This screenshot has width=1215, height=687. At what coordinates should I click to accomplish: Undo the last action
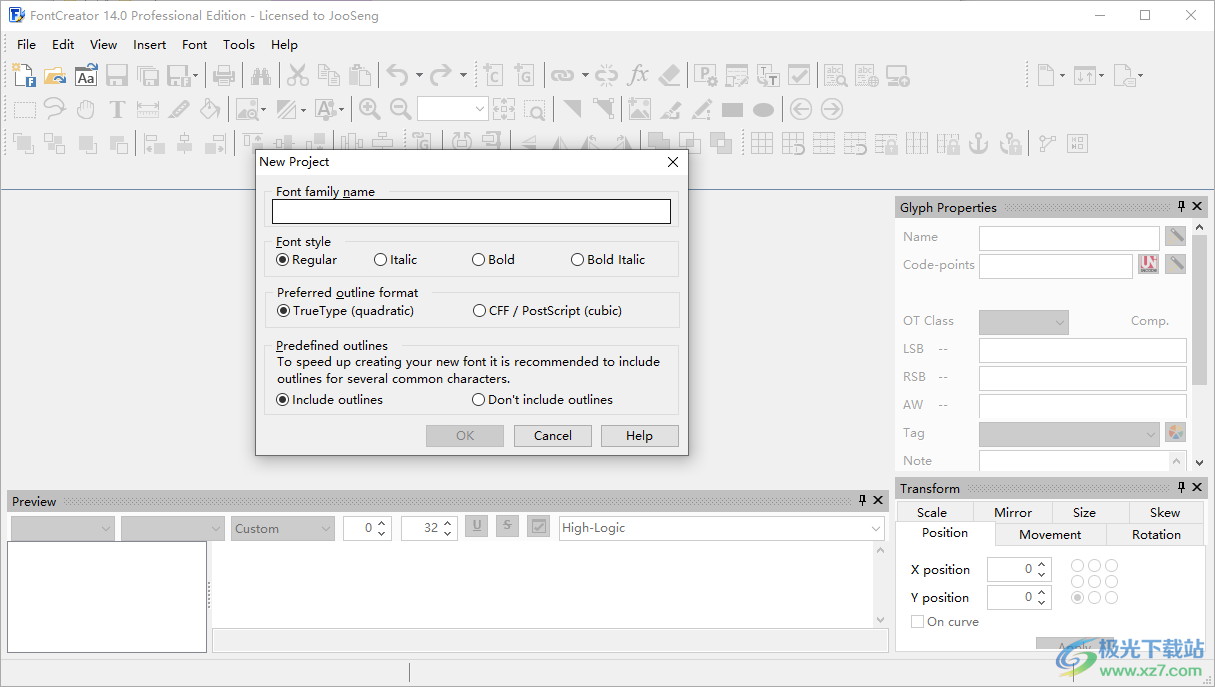[399, 75]
